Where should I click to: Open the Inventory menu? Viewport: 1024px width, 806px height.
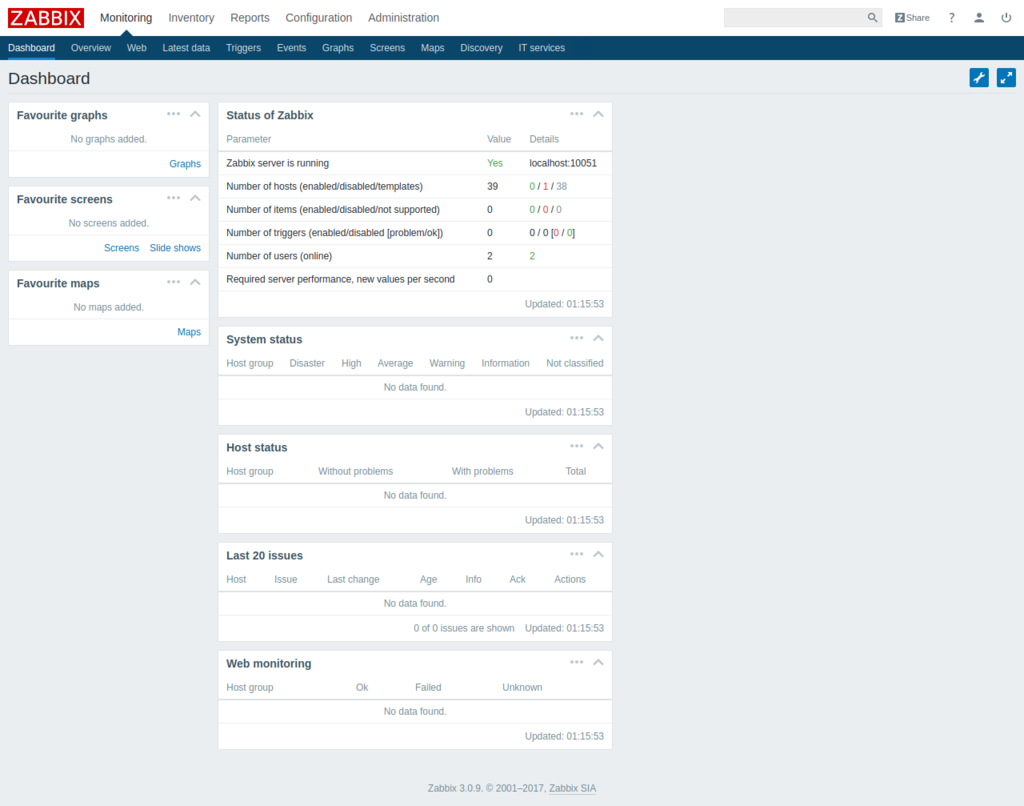click(191, 18)
